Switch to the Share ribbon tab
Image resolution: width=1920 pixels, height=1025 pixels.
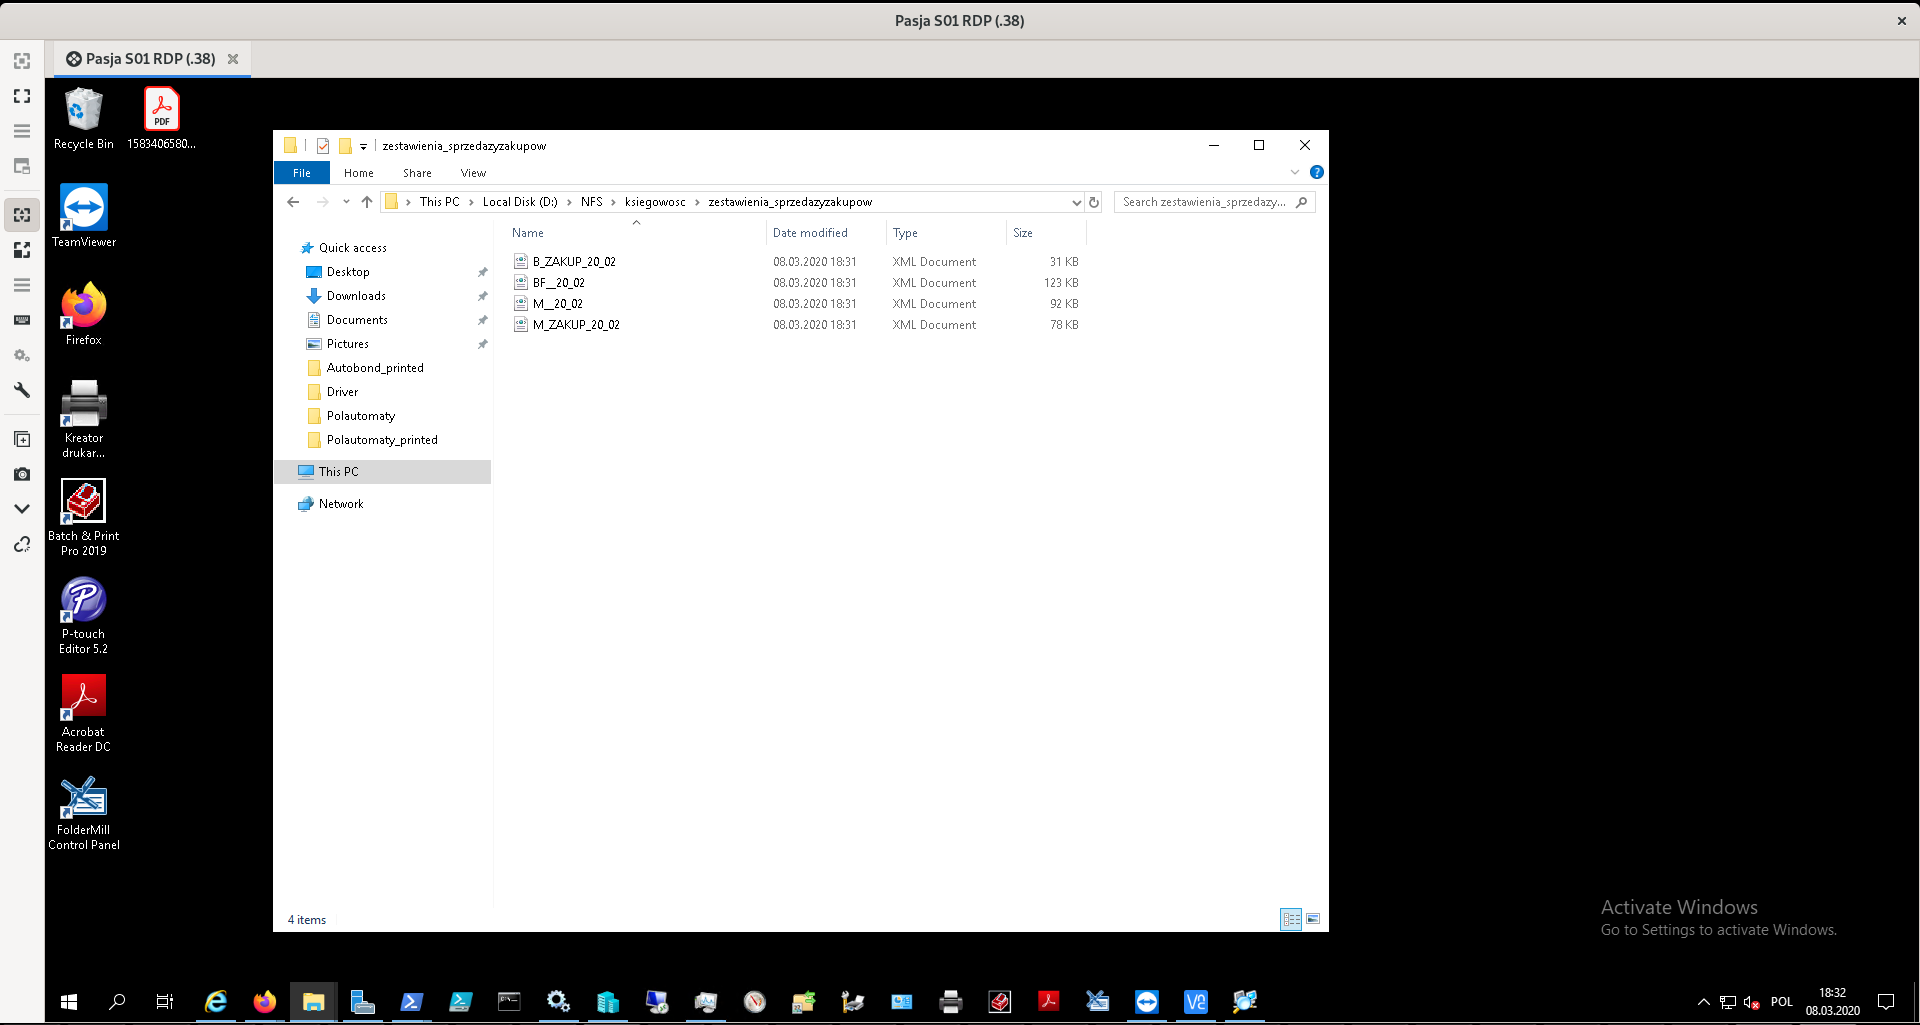417,173
